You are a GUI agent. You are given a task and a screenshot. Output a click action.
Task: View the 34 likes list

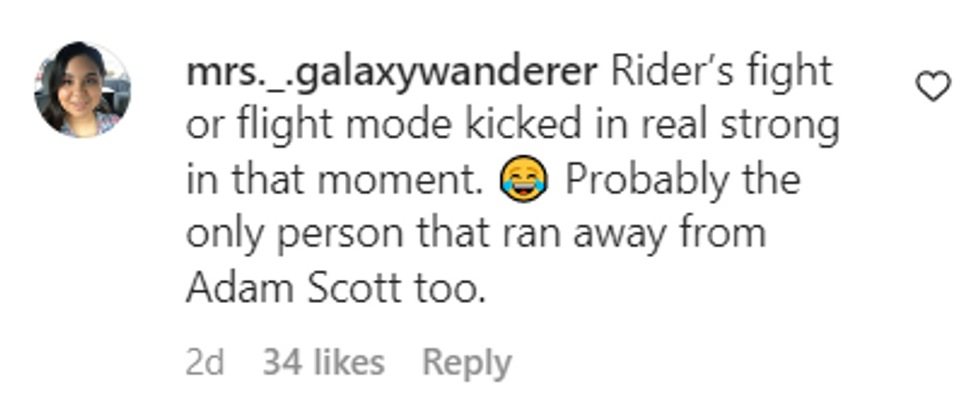click(x=323, y=362)
